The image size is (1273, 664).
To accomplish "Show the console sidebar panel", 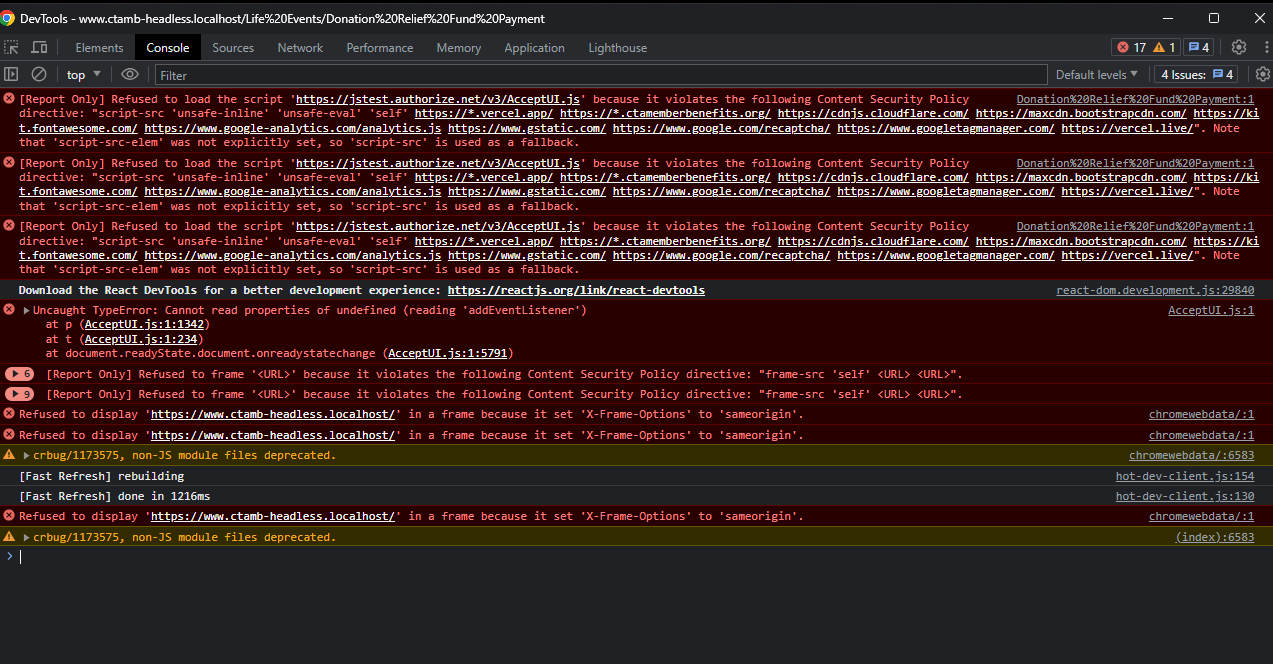I will coord(11,74).
